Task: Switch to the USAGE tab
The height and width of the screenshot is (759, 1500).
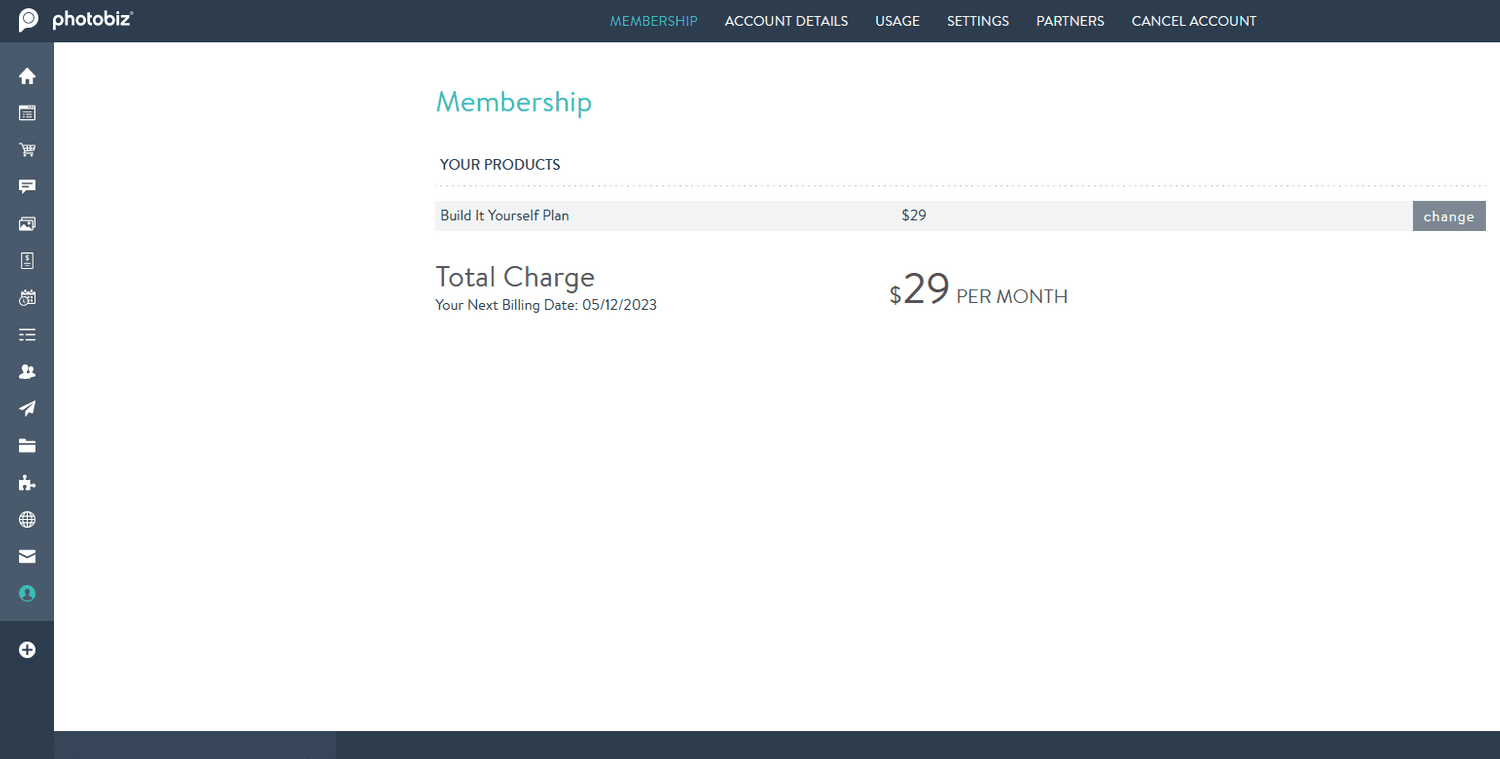Action: pos(897,21)
